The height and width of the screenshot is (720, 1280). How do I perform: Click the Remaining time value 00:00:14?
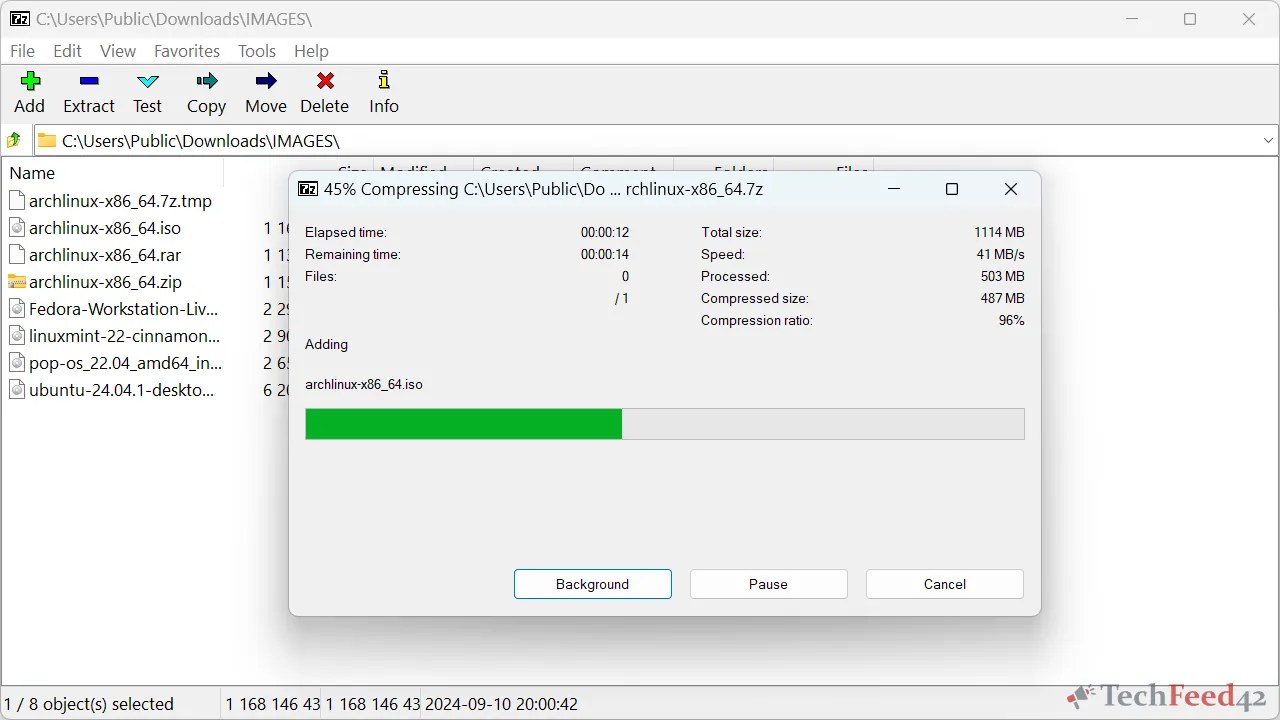605,254
